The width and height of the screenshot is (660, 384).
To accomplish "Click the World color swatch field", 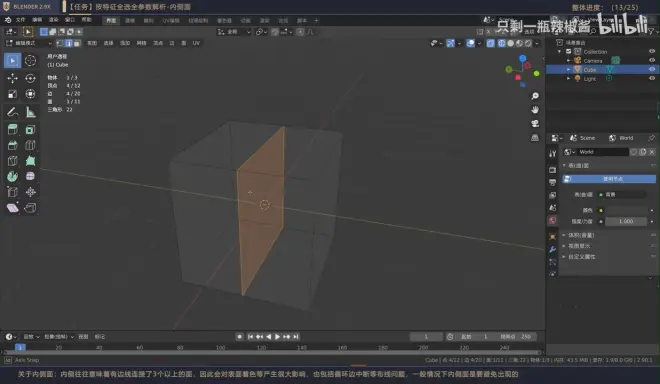I will (x=626, y=210).
